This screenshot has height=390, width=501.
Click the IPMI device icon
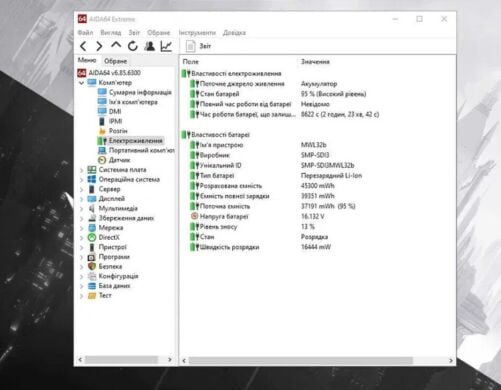102,121
